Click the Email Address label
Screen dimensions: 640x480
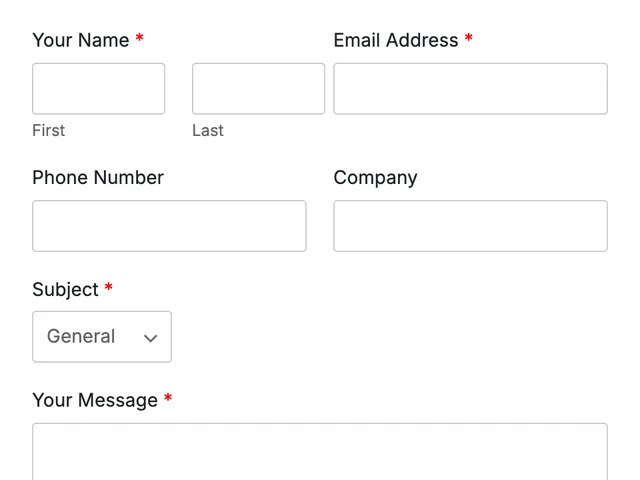(x=396, y=40)
